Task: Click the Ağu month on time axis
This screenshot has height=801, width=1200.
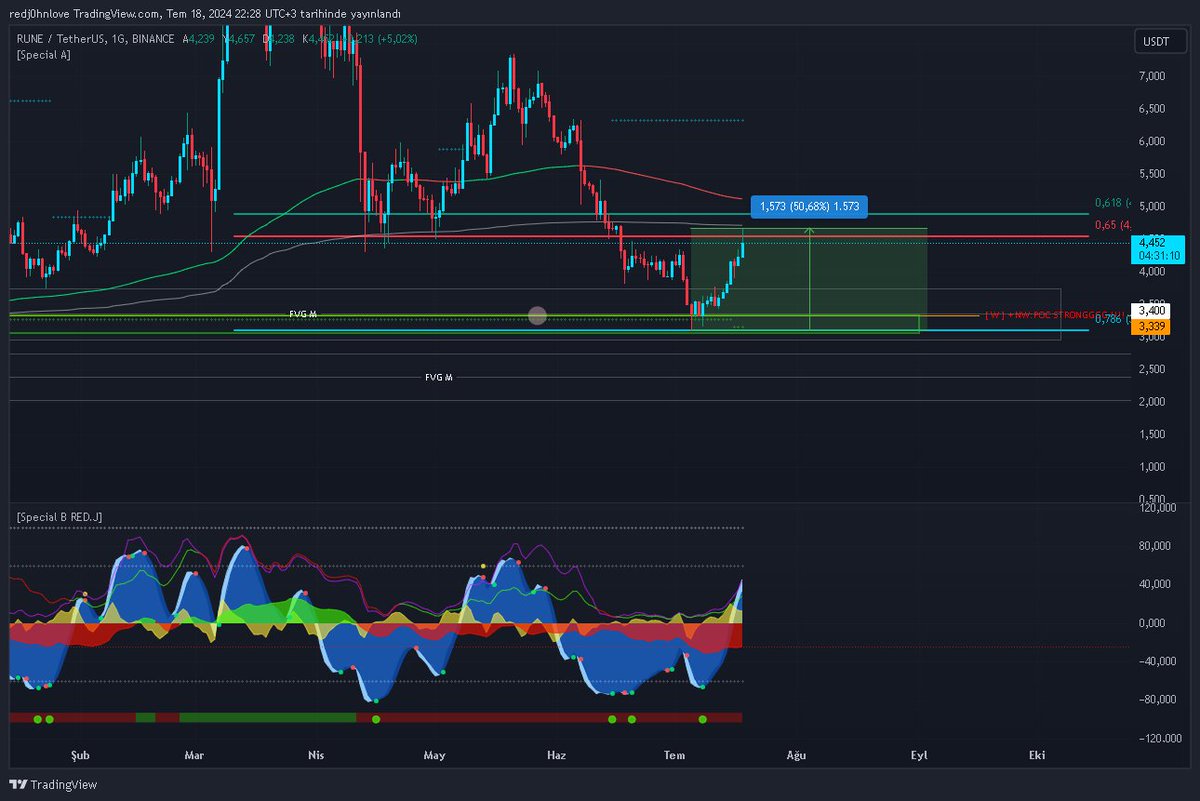Action: coord(795,755)
